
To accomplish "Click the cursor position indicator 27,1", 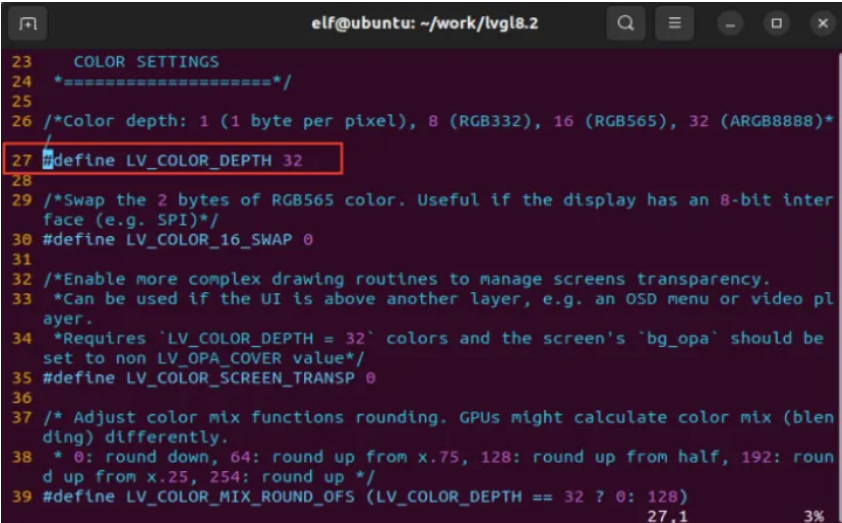I will coord(666,516).
